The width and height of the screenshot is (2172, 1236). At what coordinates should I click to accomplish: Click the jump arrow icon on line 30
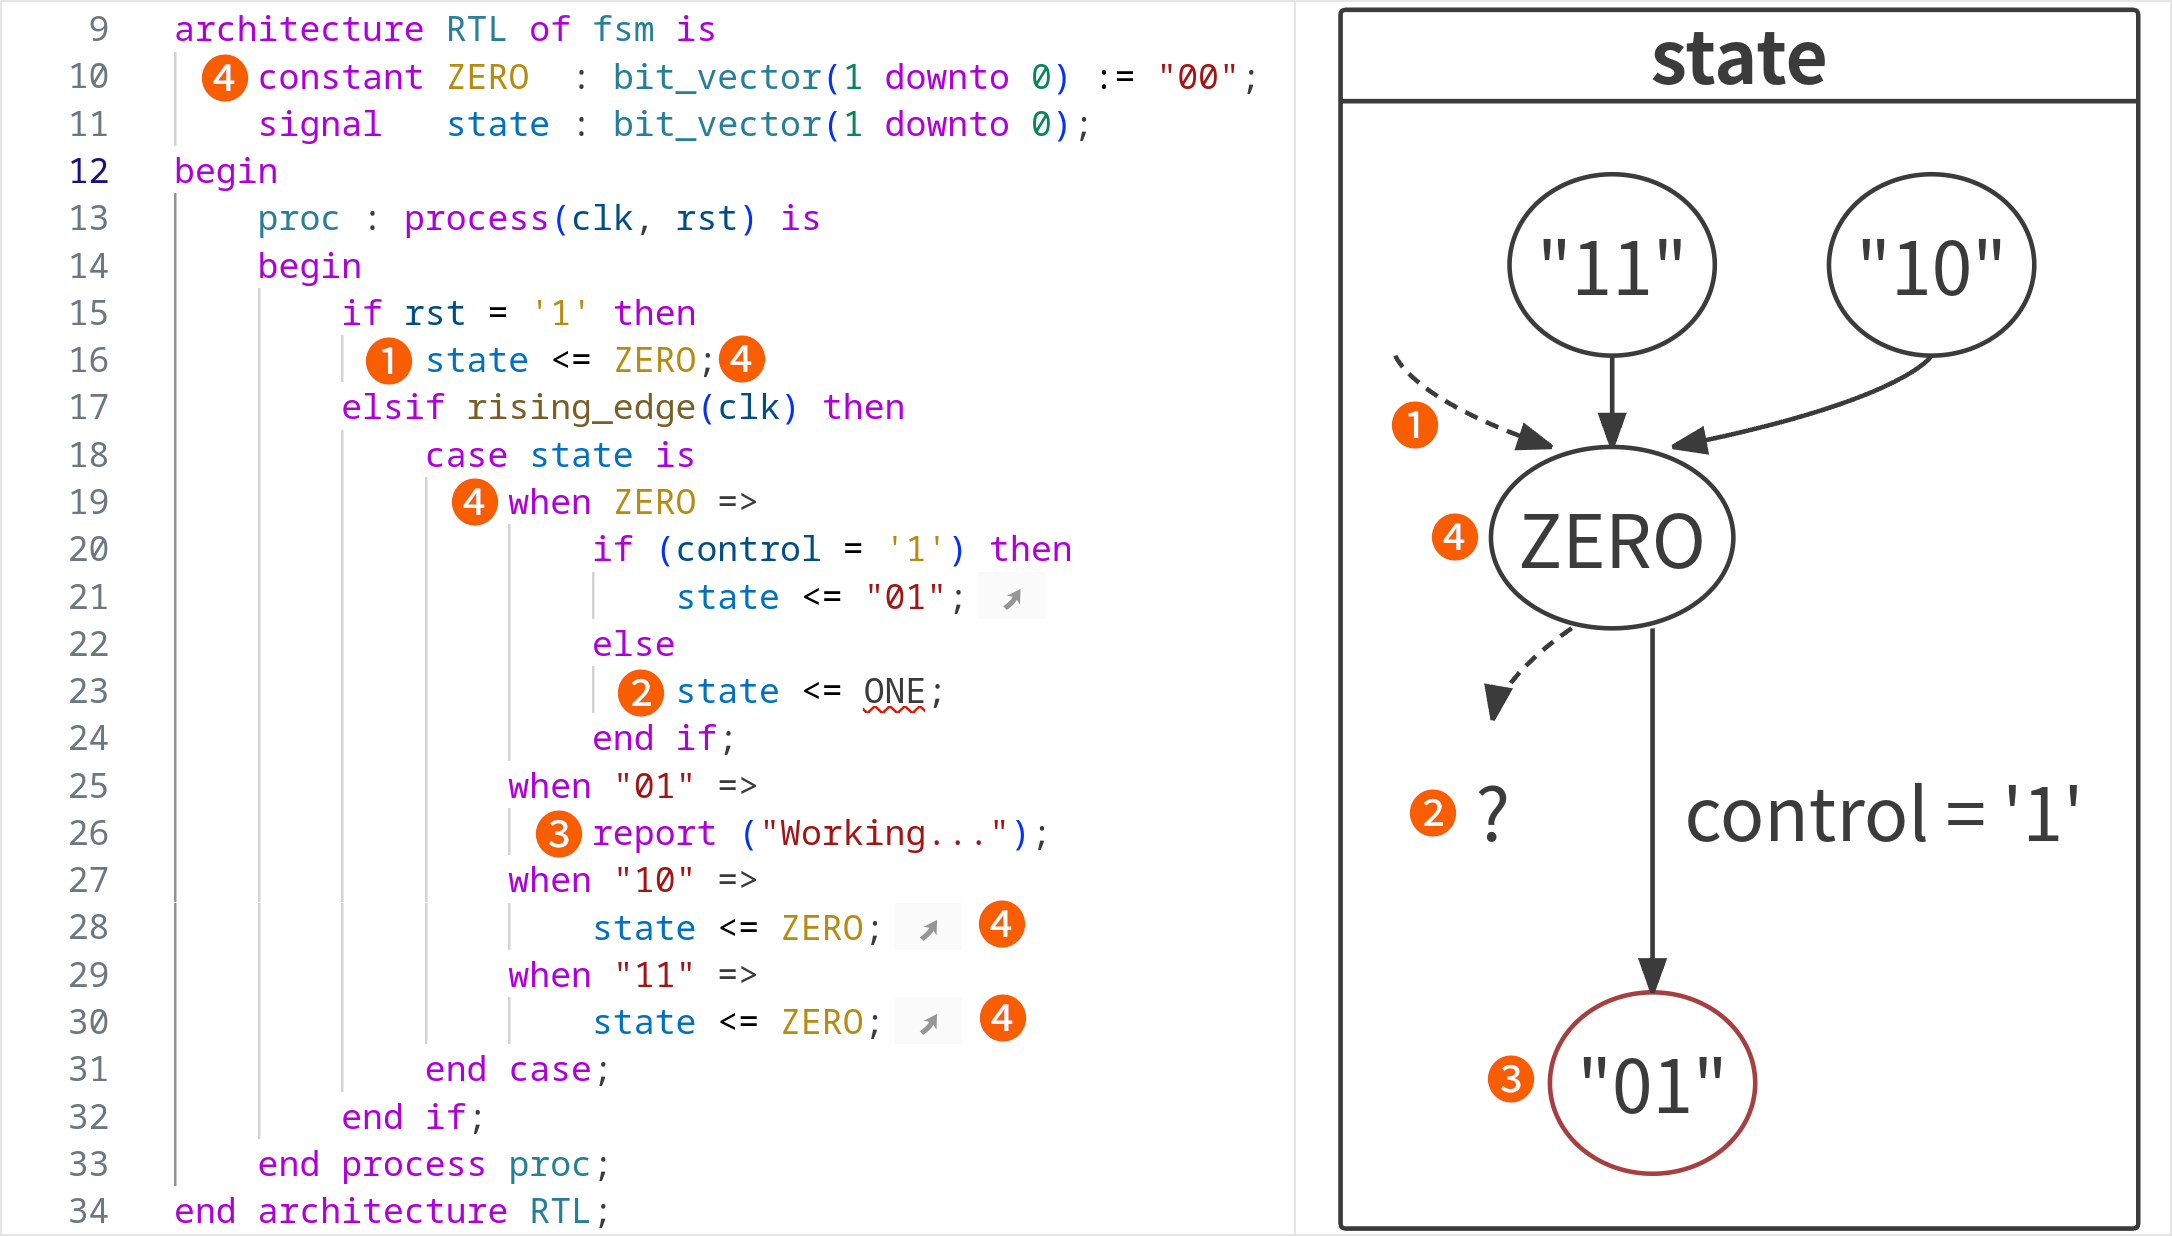pyautogui.click(x=929, y=1023)
